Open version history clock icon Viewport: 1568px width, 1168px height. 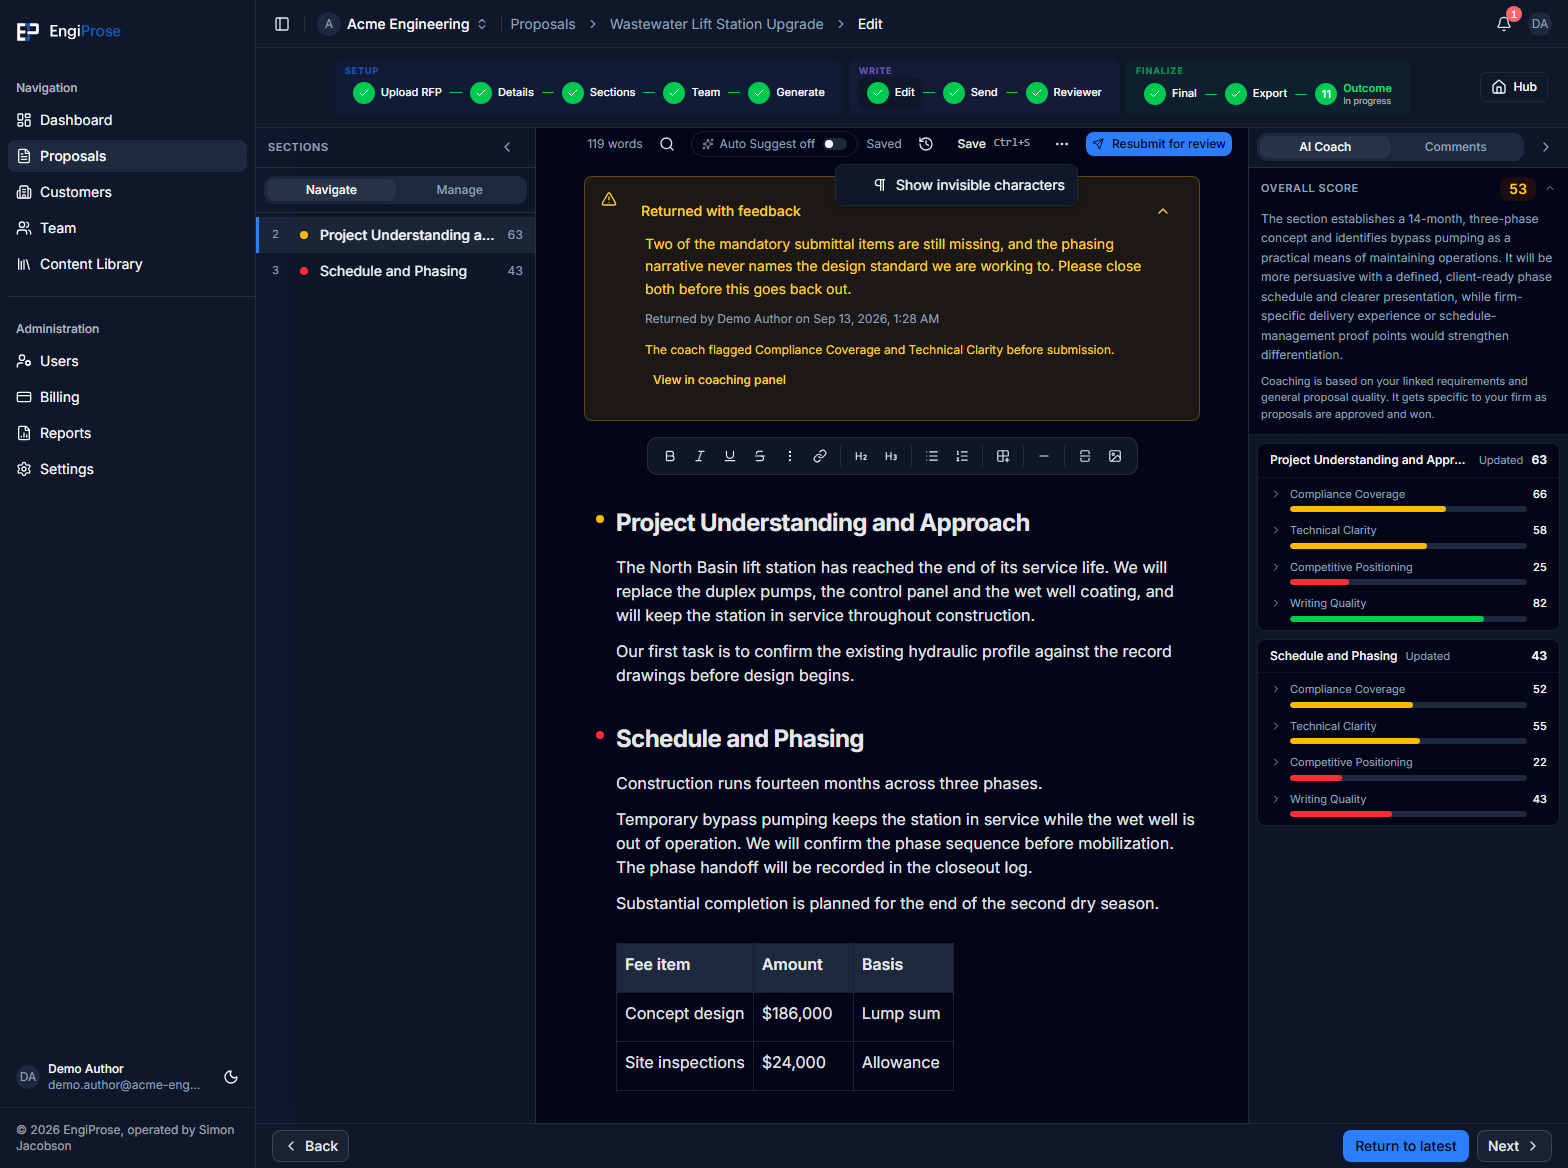pos(926,144)
